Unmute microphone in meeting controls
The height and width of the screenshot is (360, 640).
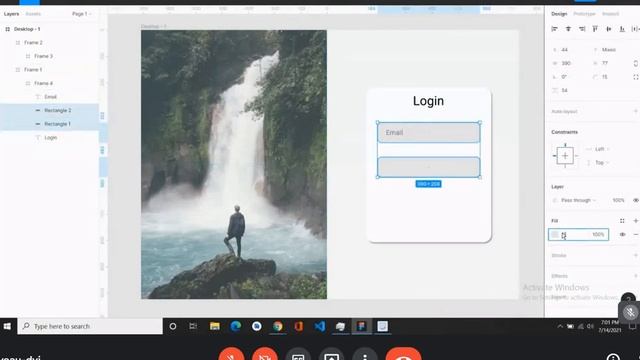(x=231, y=354)
